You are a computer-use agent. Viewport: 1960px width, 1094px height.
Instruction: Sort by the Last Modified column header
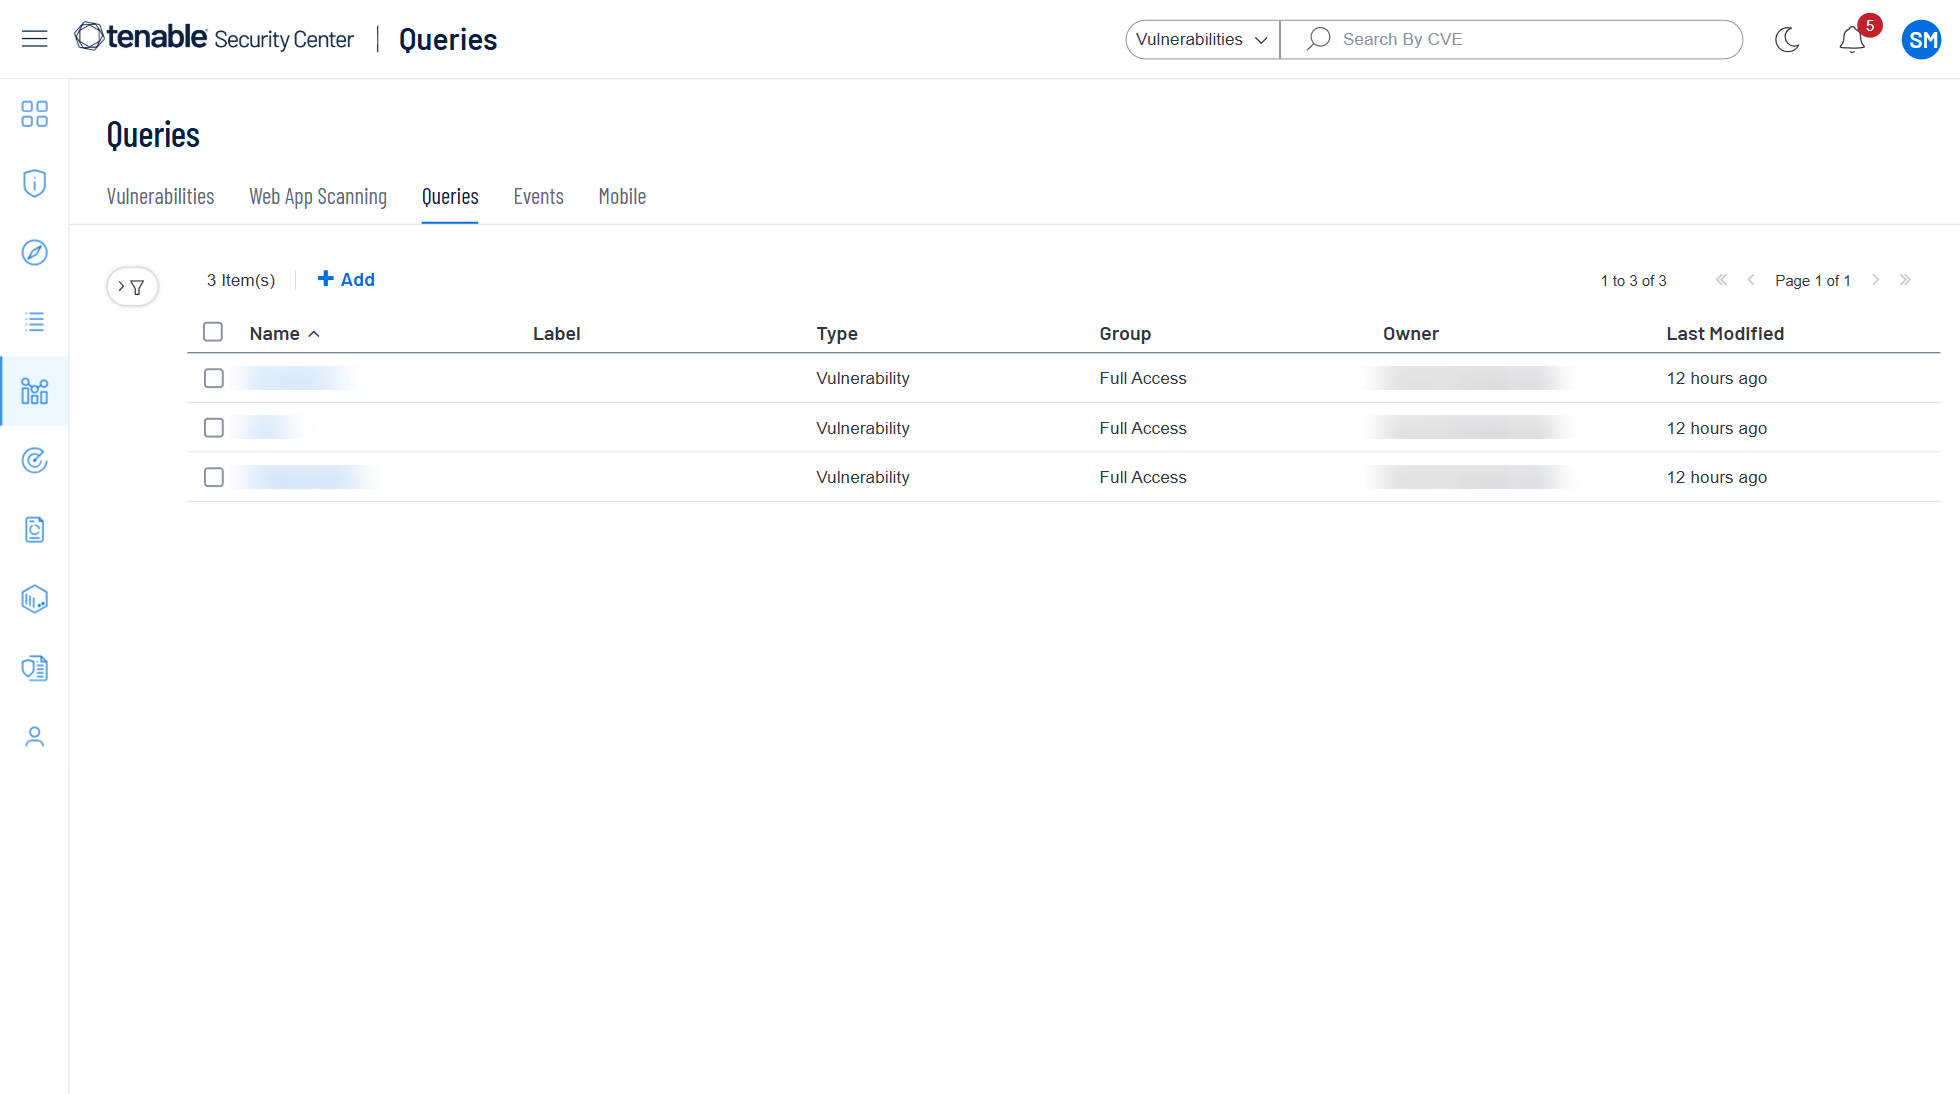tap(1725, 334)
